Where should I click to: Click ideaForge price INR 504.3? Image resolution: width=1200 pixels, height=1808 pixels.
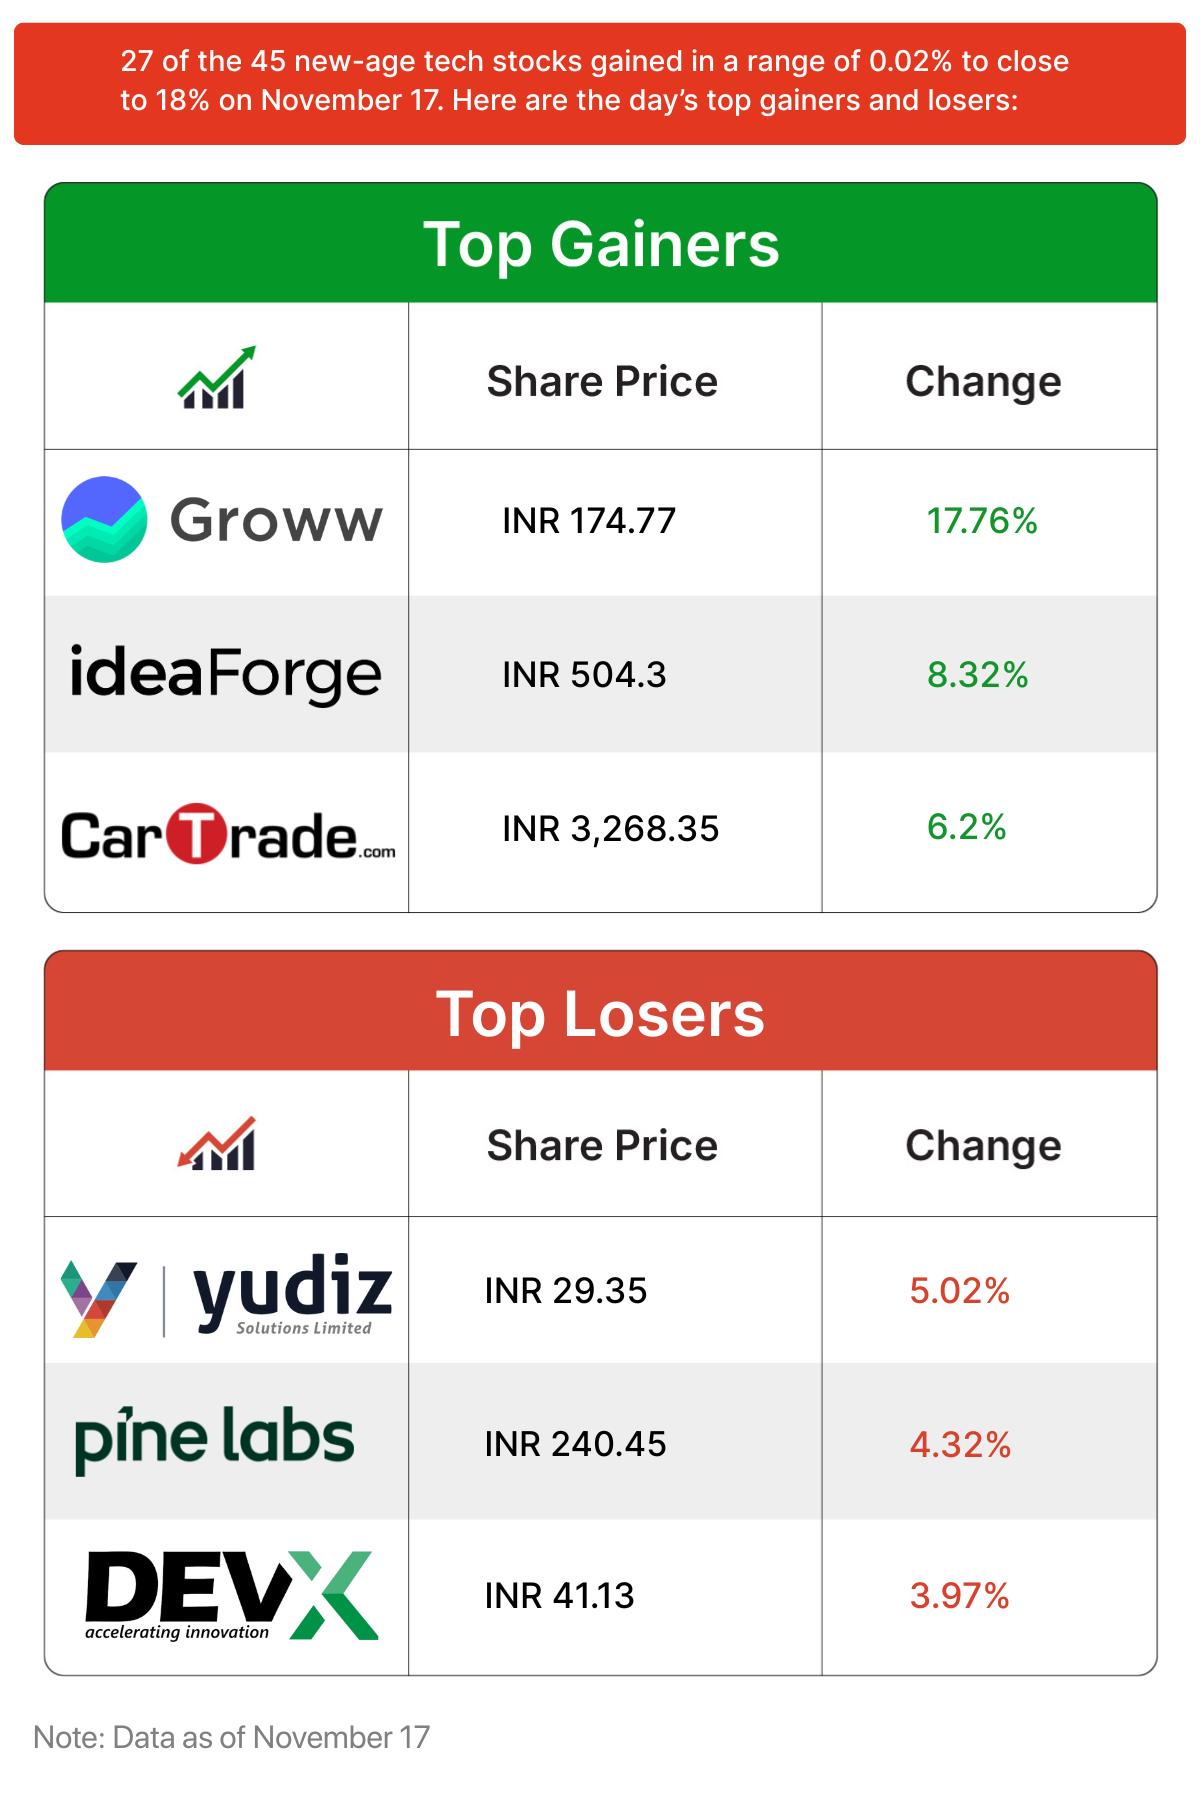coord(584,675)
